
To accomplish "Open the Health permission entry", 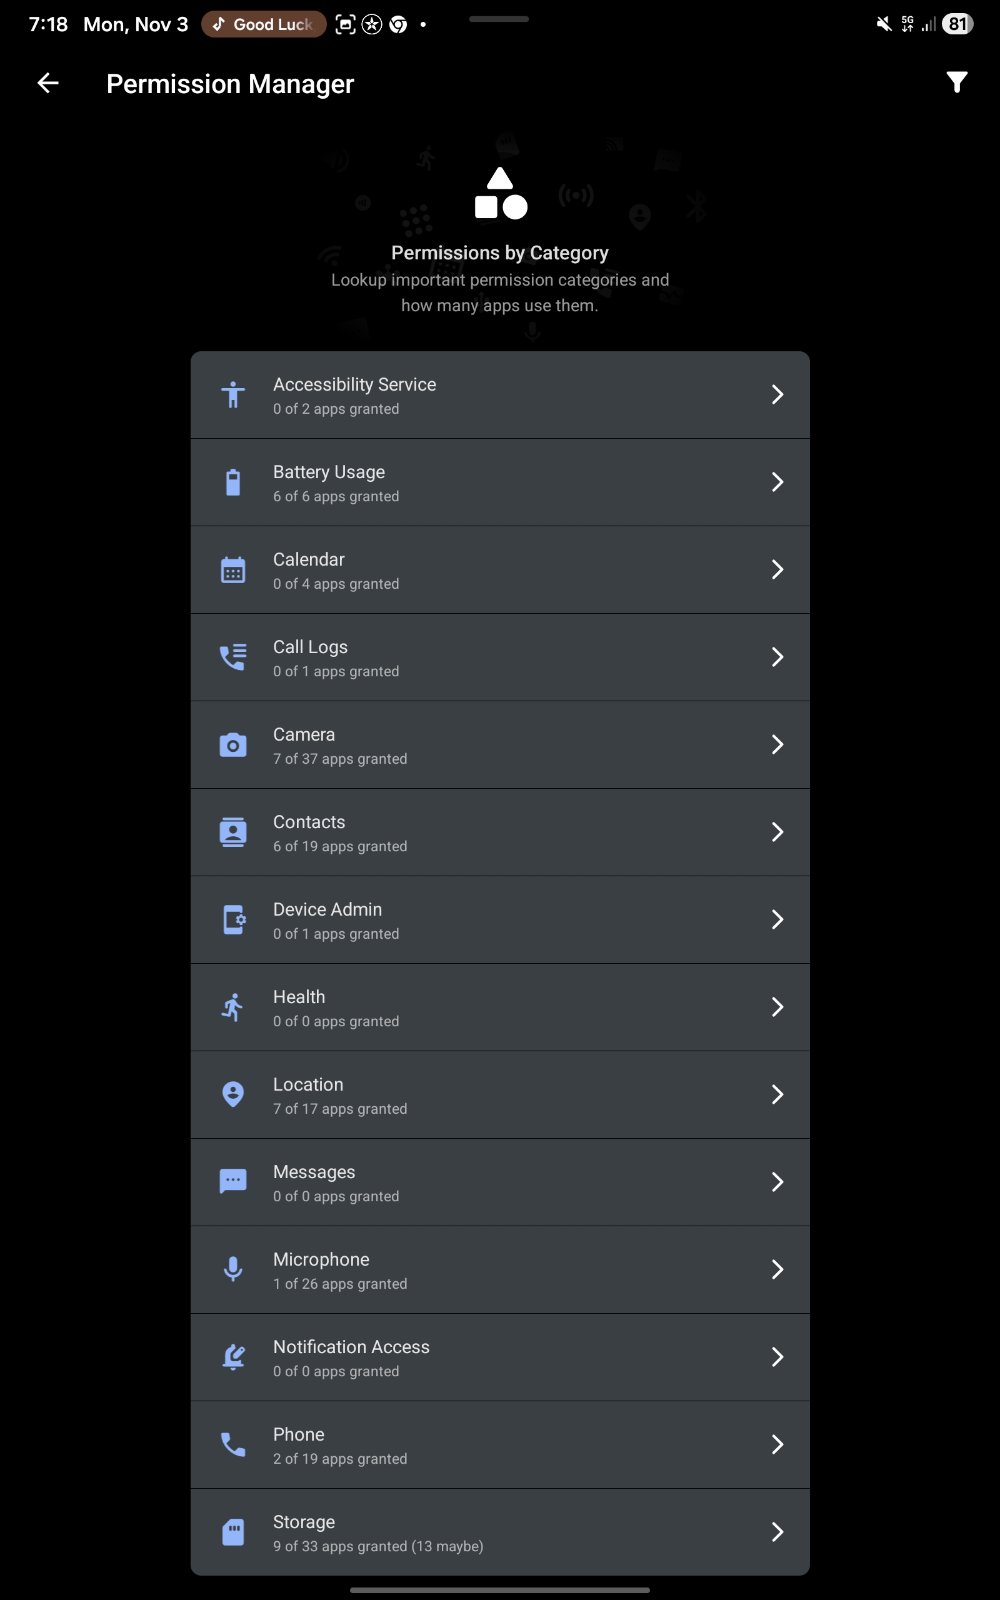I will point(500,1007).
